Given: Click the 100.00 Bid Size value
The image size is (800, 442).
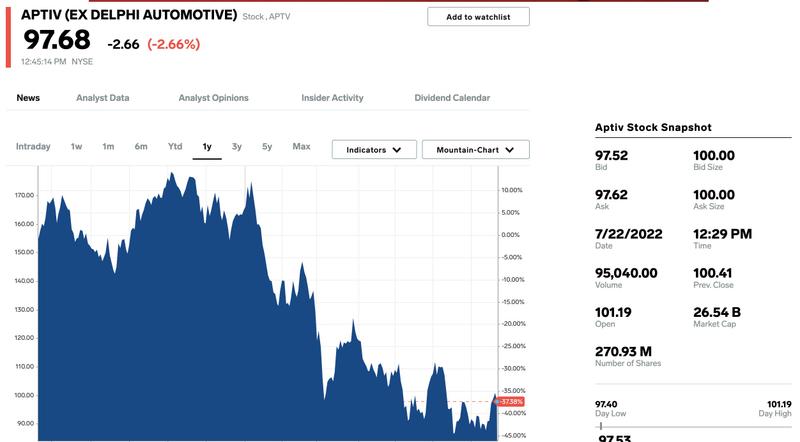Looking at the screenshot, I should pyautogui.click(x=714, y=155).
